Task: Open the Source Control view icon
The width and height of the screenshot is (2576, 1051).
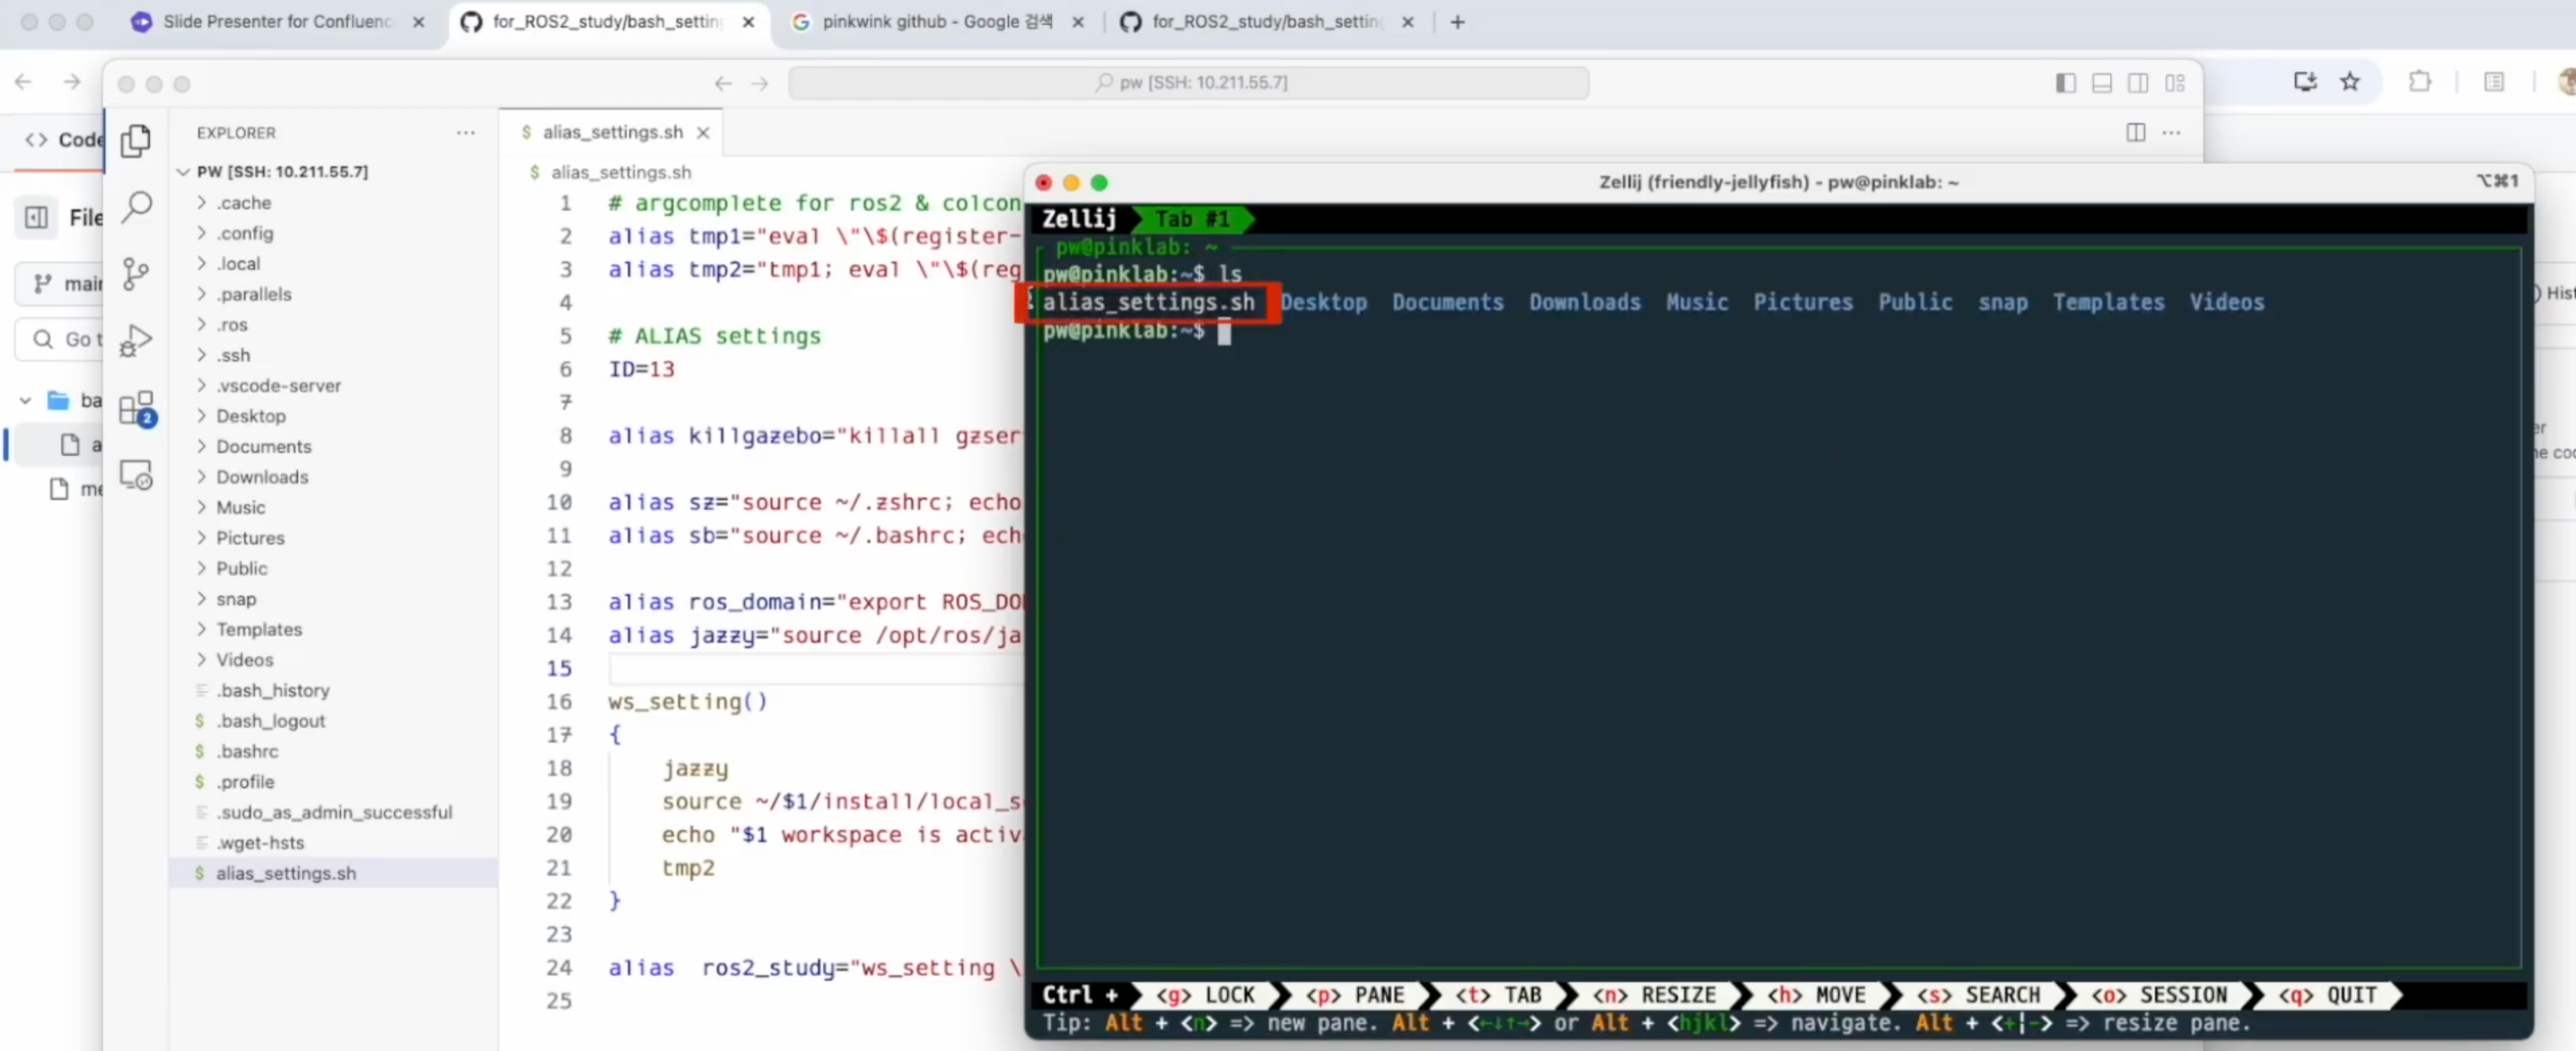Action: (x=136, y=273)
